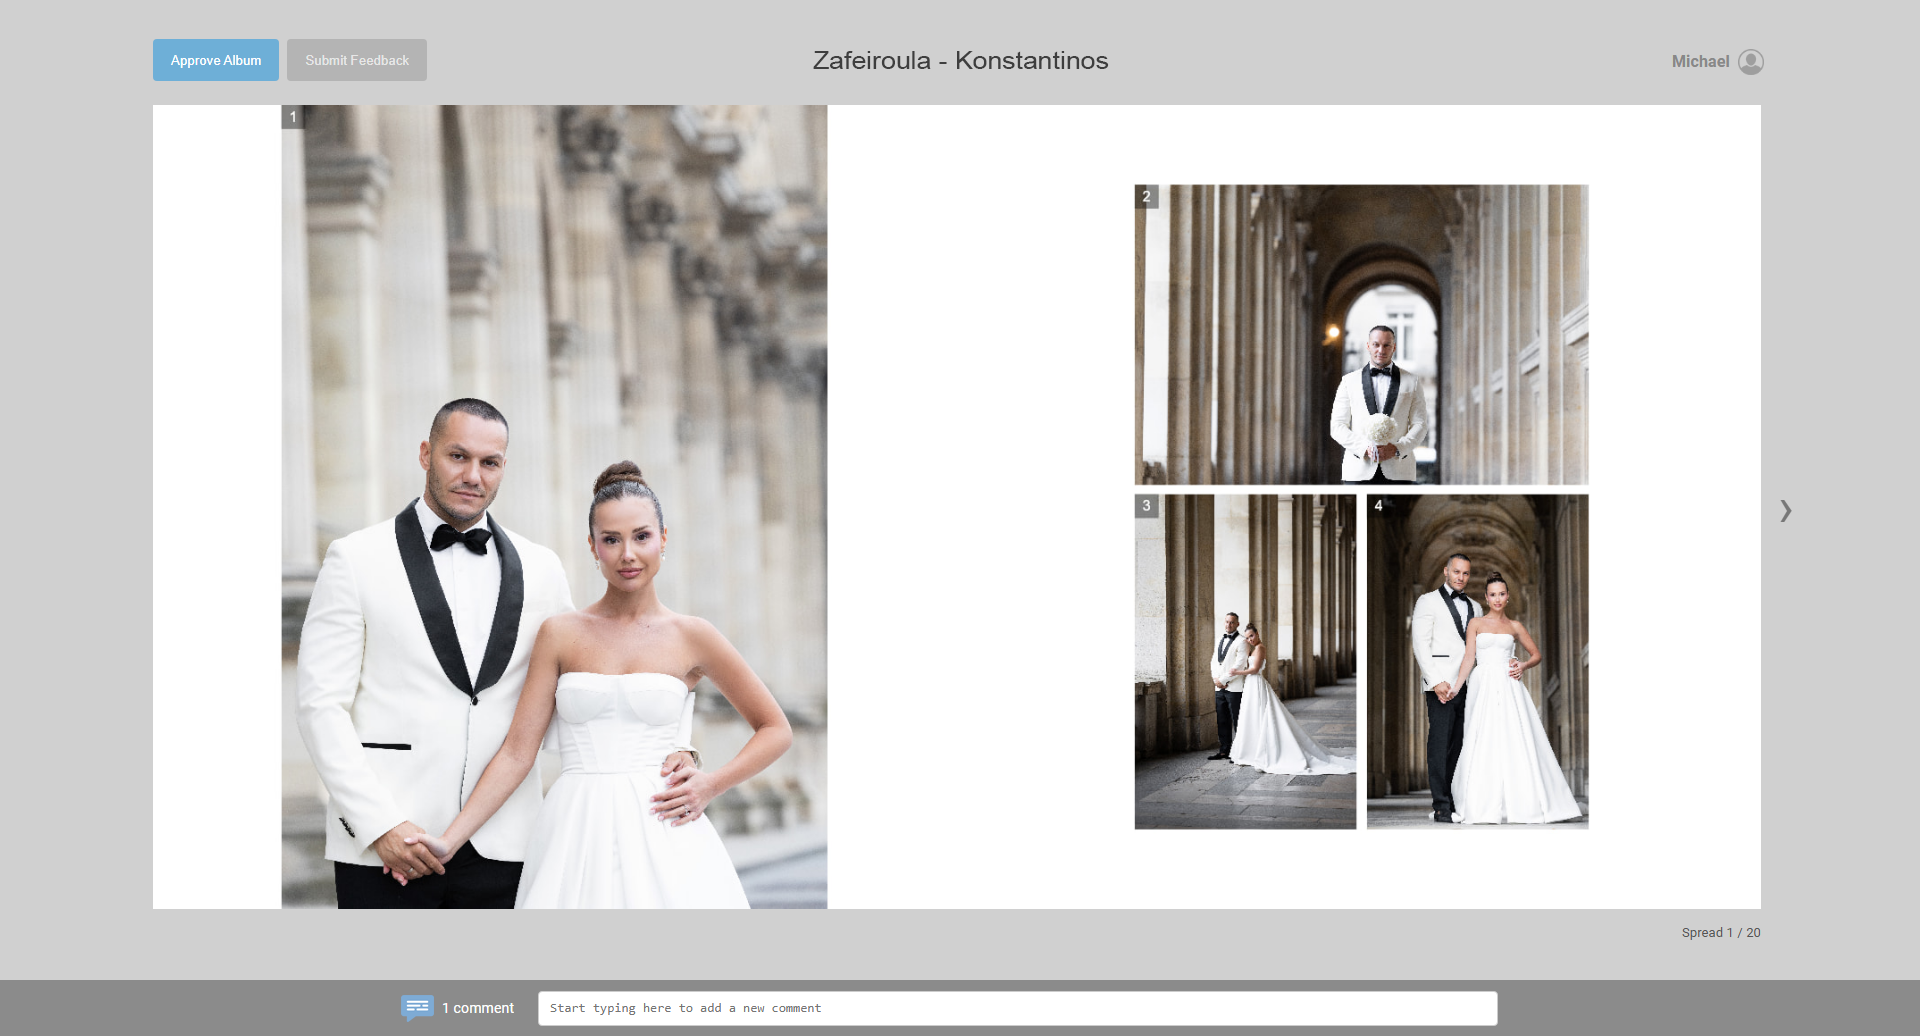Image resolution: width=1920 pixels, height=1036 pixels.
Task: Click the Approve Album button
Action: point(216,60)
